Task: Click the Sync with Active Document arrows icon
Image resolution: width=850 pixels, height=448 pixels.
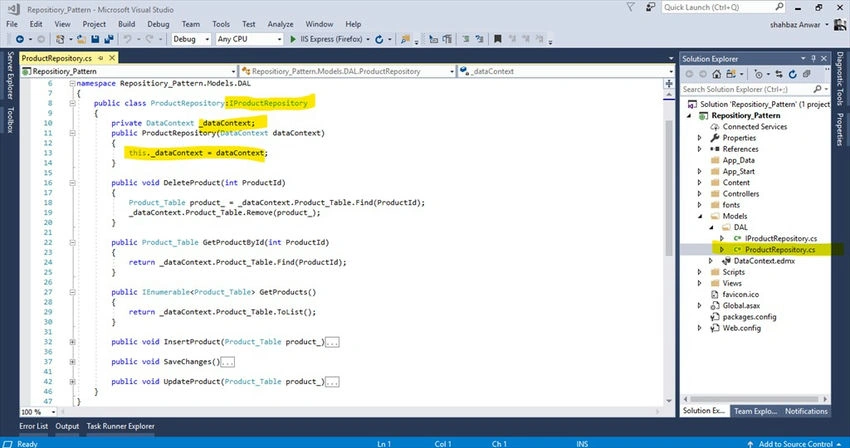Action: pyautogui.click(x=778, y=74)
